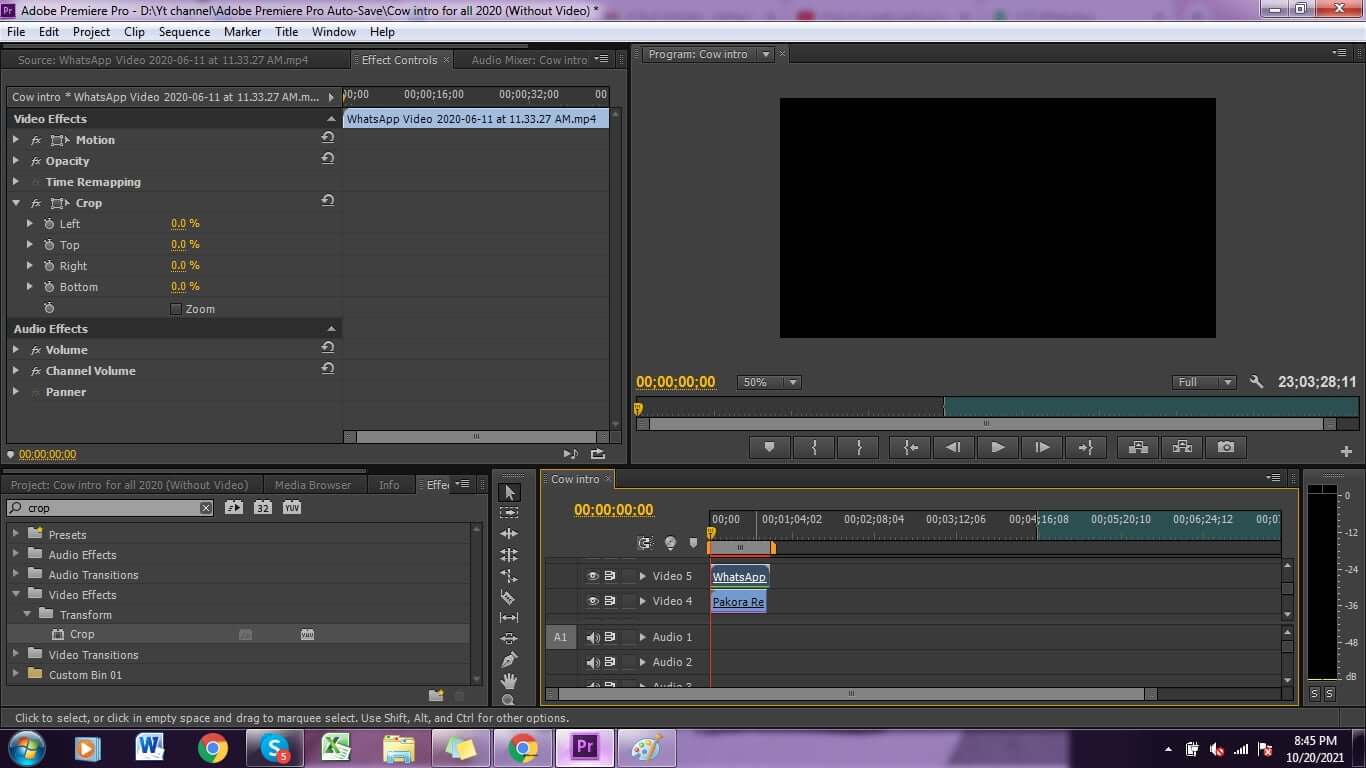Select the Rolling Edit tool

point(509,554)
